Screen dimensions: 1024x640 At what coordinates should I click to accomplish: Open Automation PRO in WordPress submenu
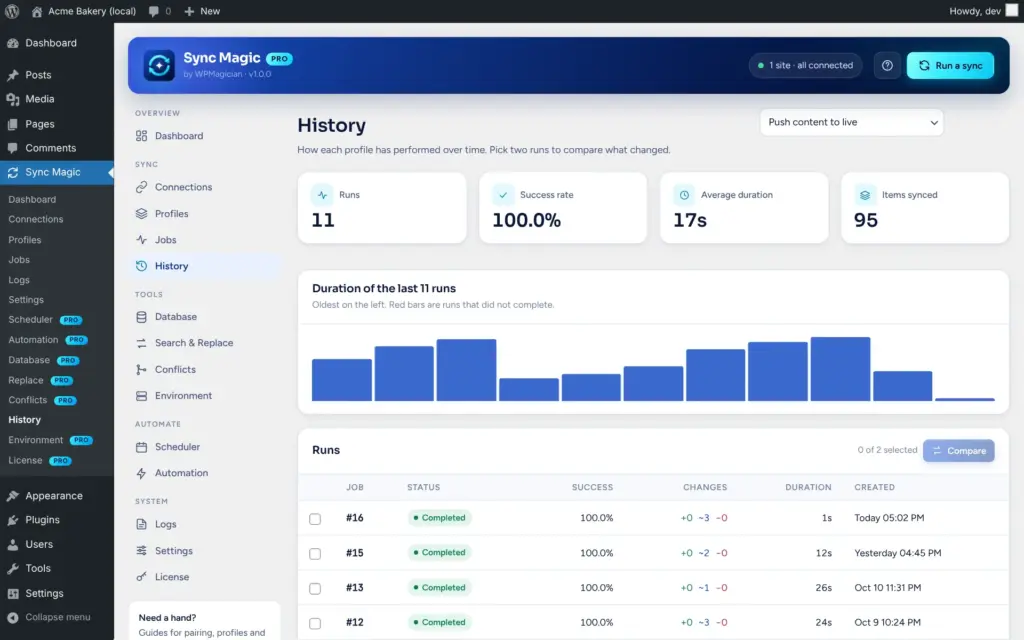48,340
